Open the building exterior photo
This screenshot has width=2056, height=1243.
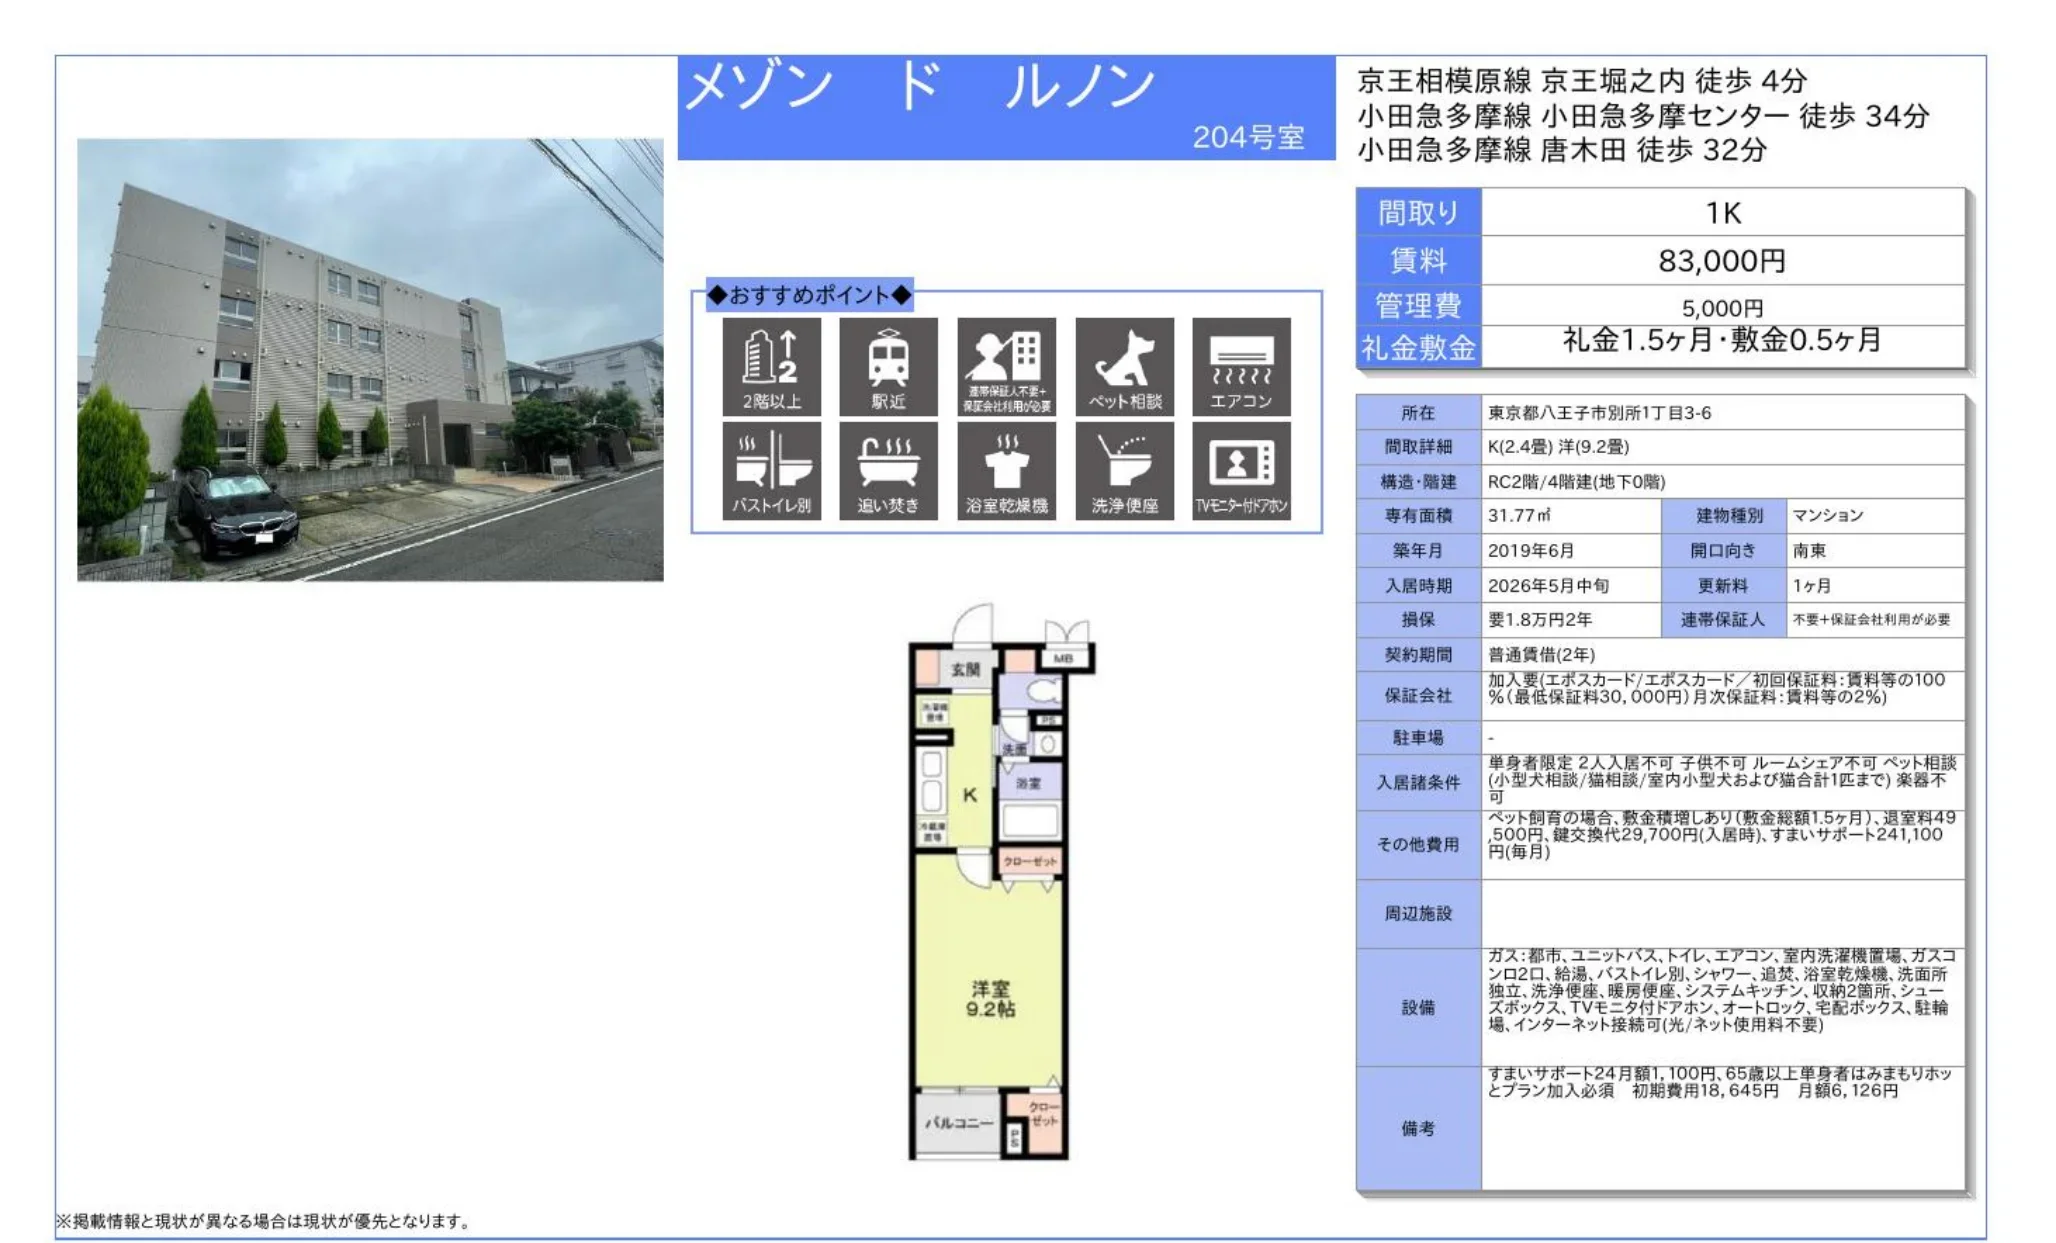point(370,360)
